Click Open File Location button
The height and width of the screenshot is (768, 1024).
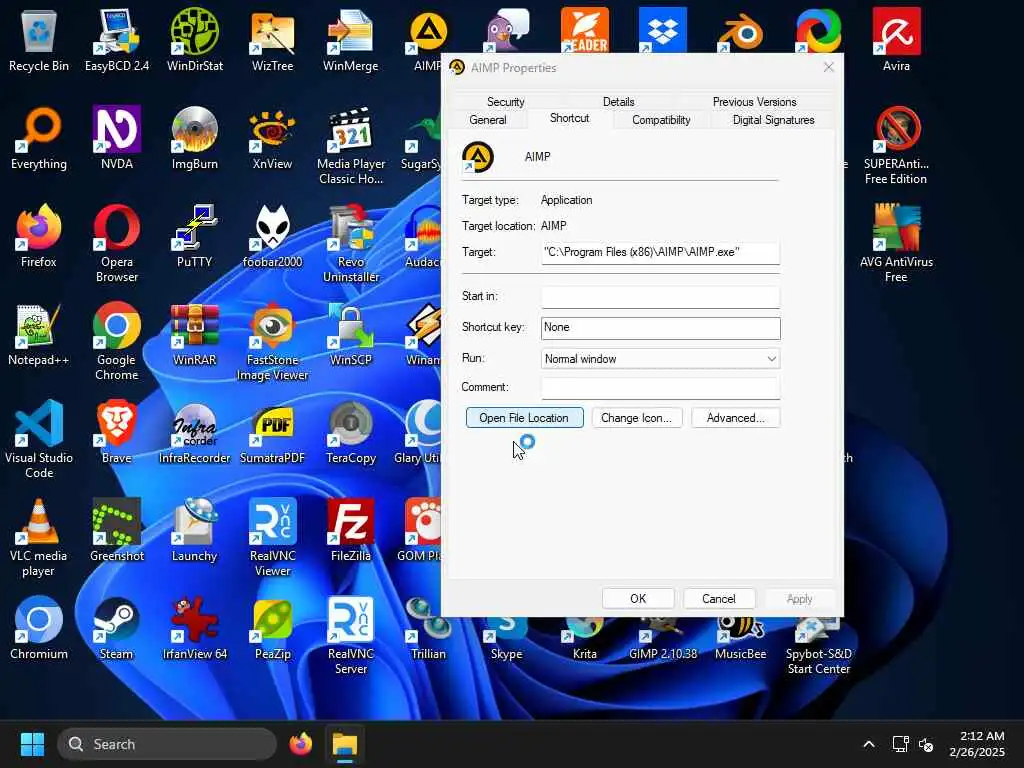pyautogui.click(x=524, y=418)
